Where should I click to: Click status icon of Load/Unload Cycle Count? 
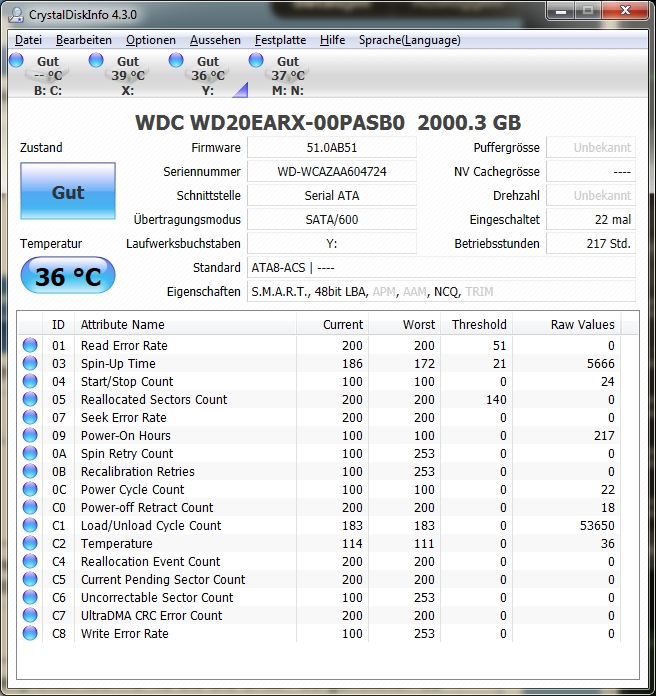tap(30, 525)
